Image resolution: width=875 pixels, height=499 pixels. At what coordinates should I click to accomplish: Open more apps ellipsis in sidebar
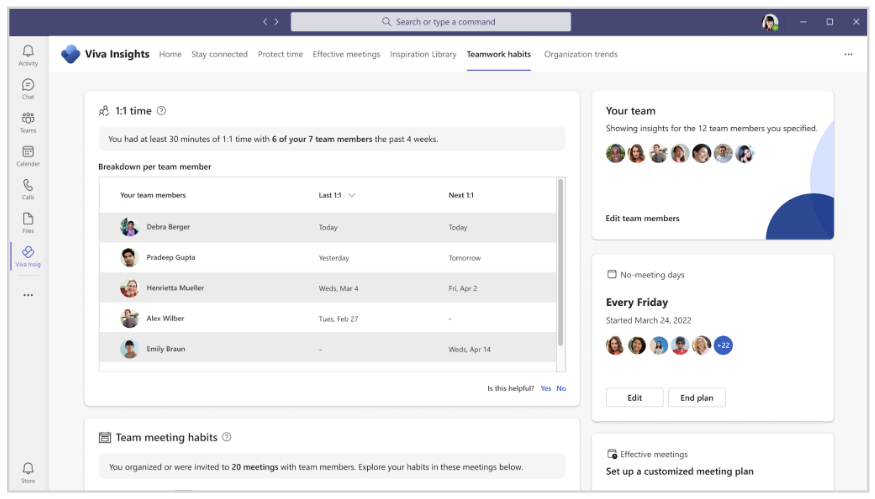coord(28,295)
